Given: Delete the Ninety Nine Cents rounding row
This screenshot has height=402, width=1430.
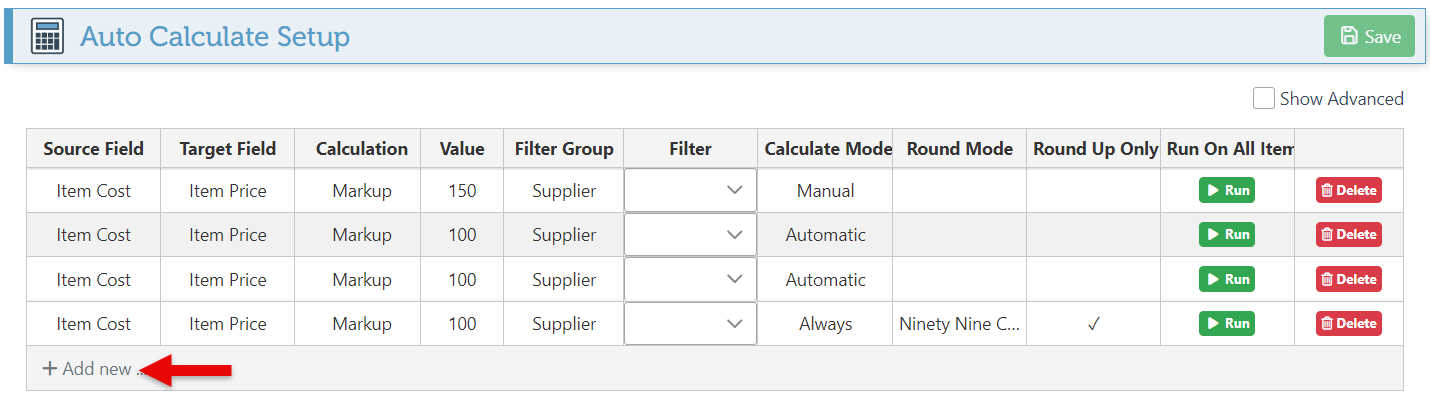Looking at the screenshot, I should (1348, 324).
